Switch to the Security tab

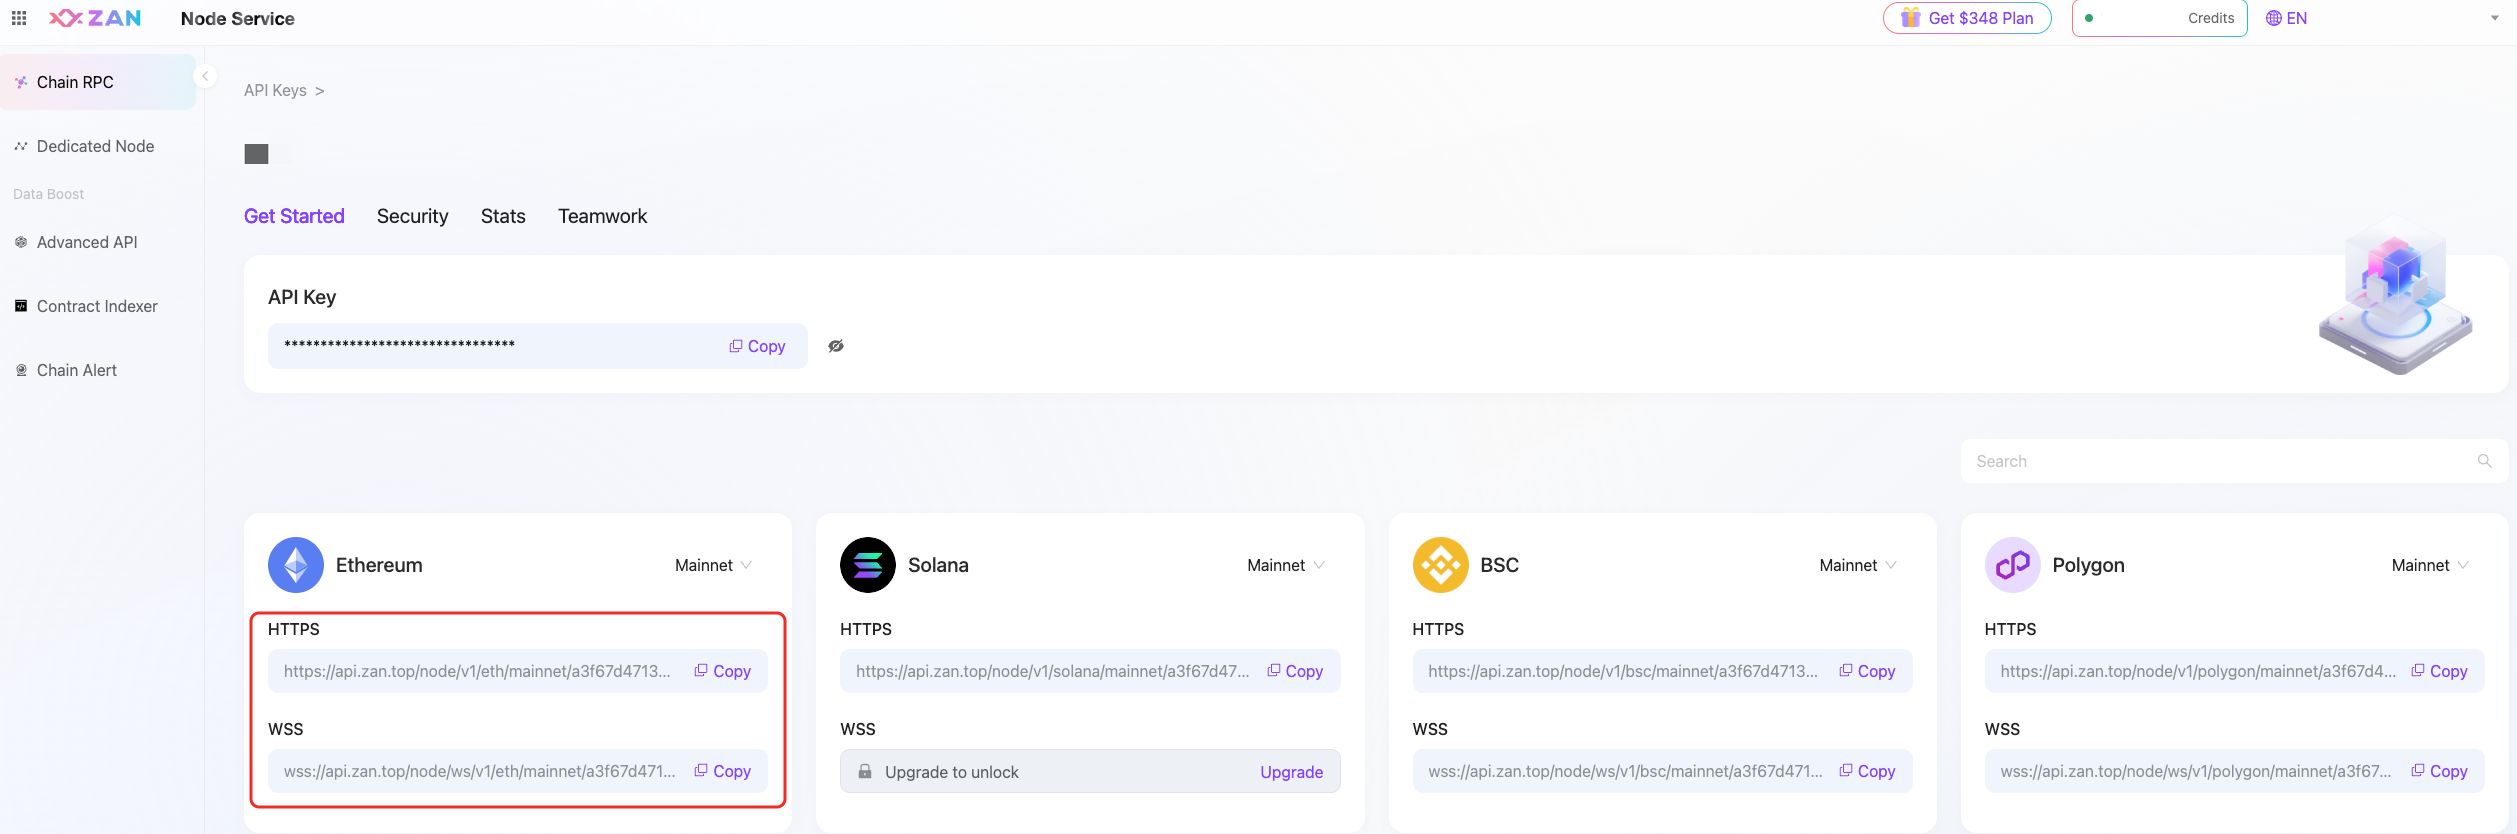tap(412, 216)
